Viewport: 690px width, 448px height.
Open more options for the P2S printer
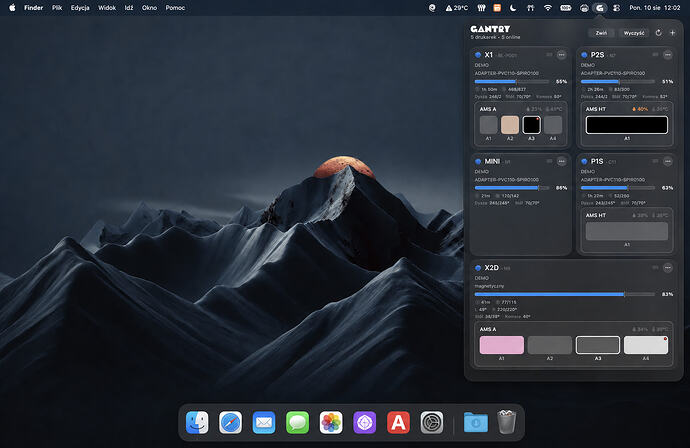(x=668, y=55)
